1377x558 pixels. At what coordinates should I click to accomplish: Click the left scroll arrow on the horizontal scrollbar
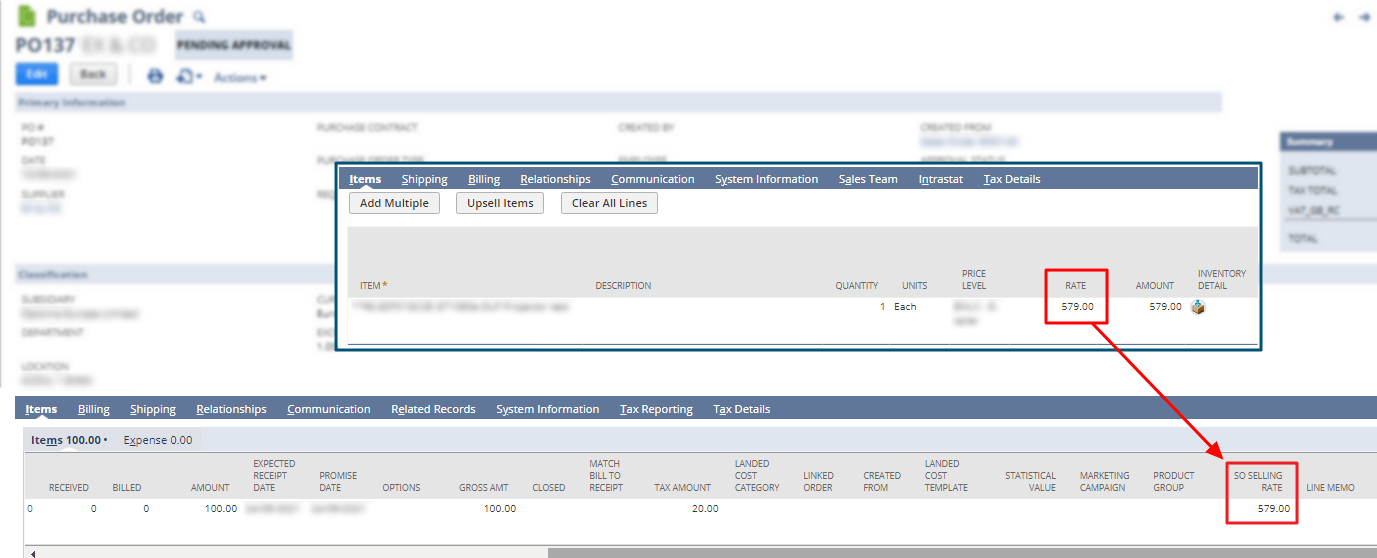click(33, 552)
